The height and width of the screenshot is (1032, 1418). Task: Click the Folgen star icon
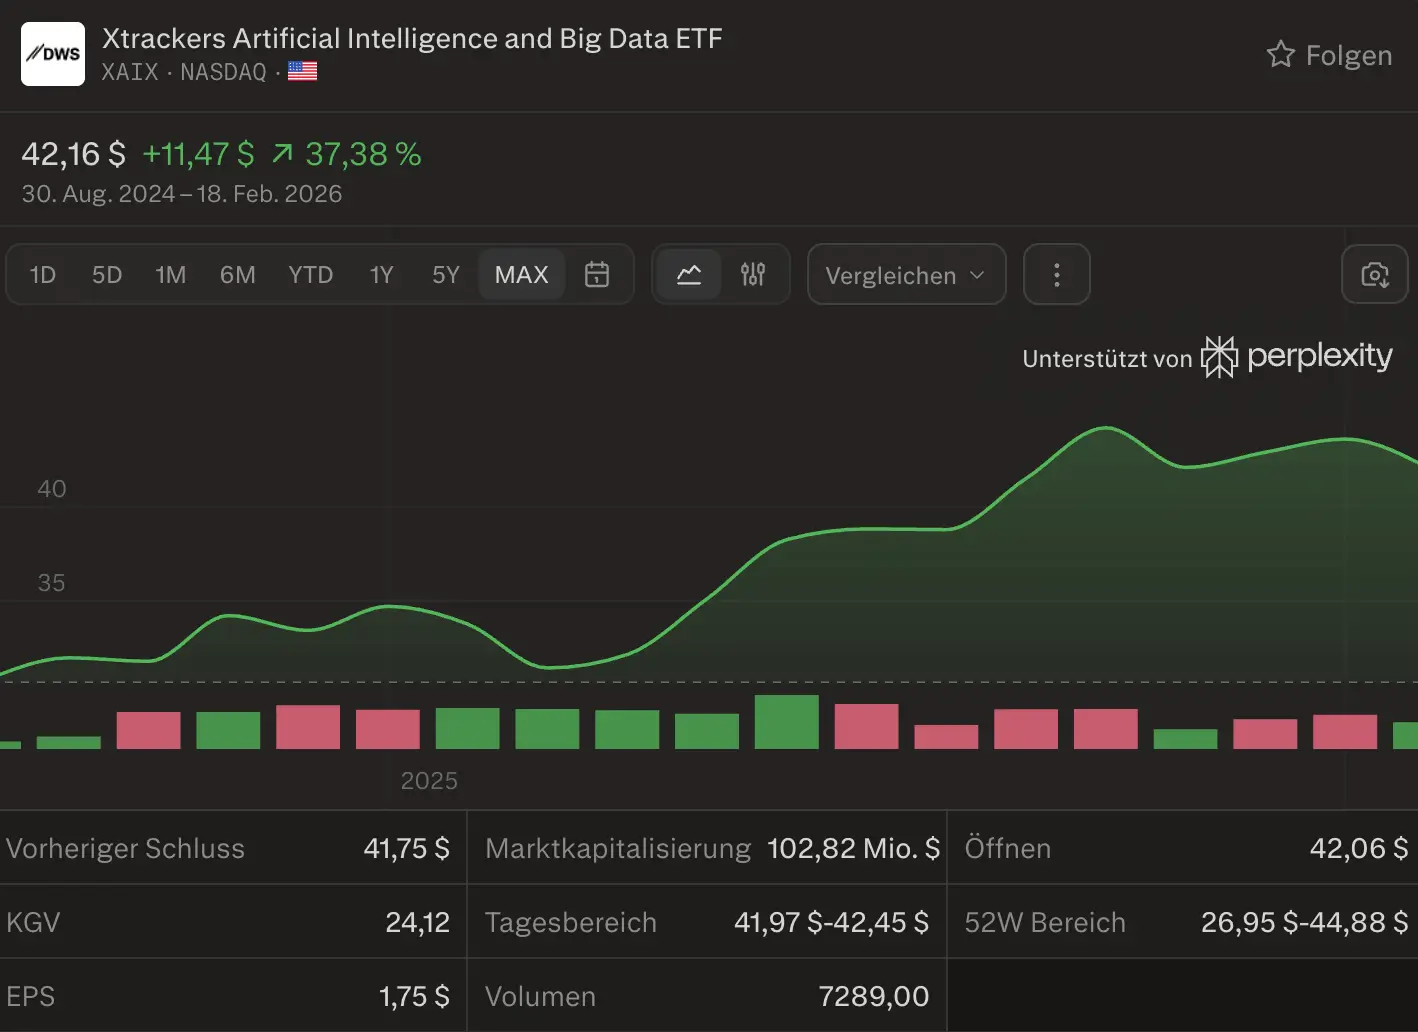tap(1280, 55)
